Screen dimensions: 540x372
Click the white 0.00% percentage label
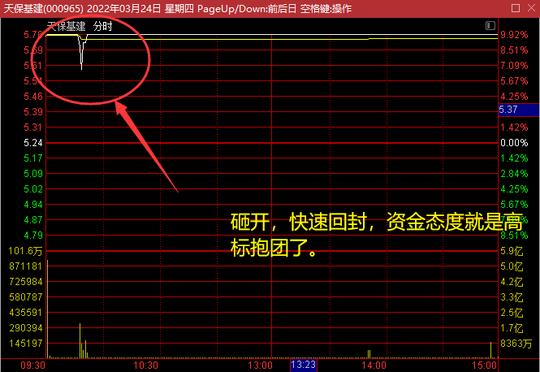(514, 143)
